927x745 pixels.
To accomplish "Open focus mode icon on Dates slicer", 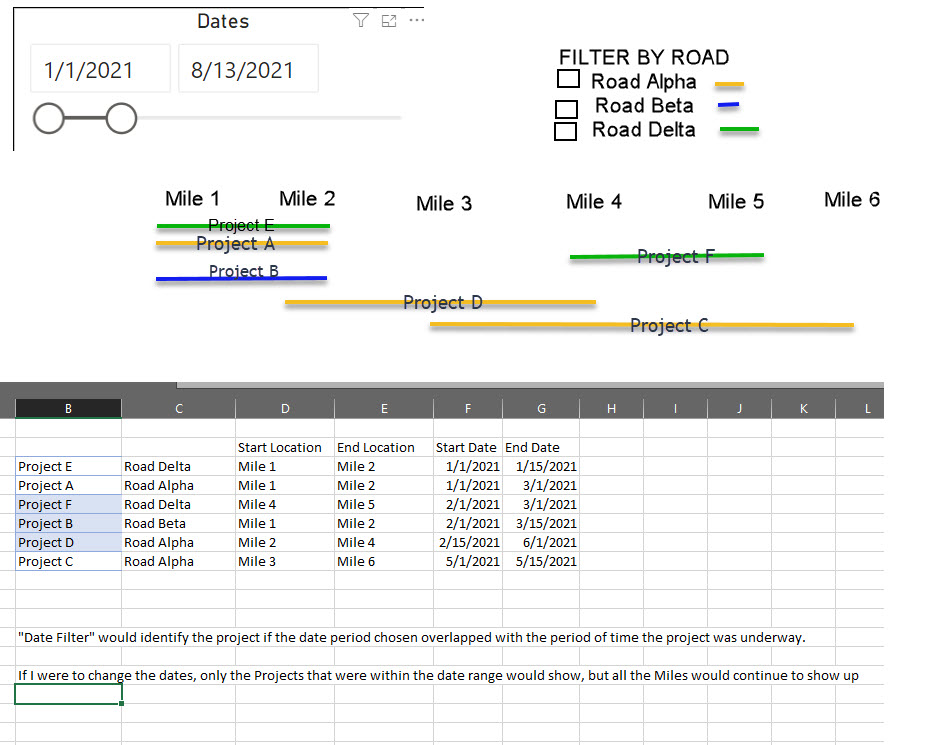I will coord(389,21).
